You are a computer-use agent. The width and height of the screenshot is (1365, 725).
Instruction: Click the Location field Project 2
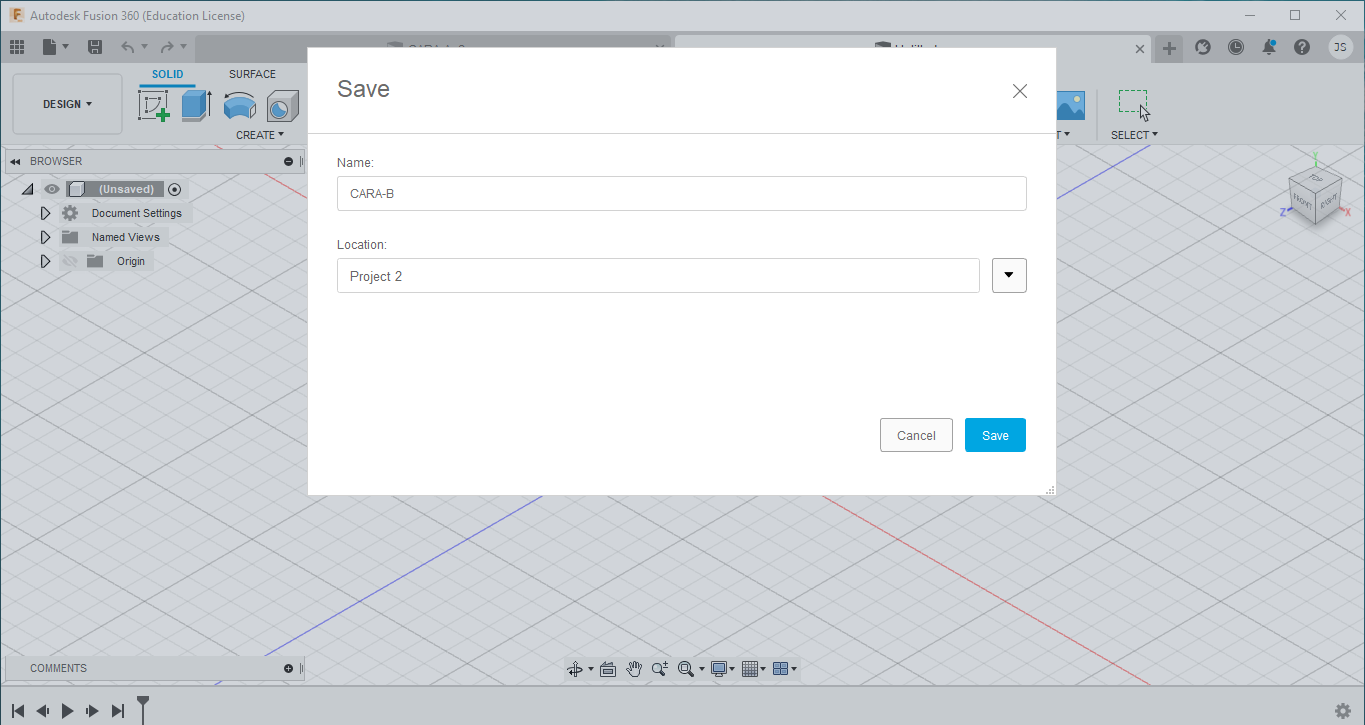(x=658, y=276)
